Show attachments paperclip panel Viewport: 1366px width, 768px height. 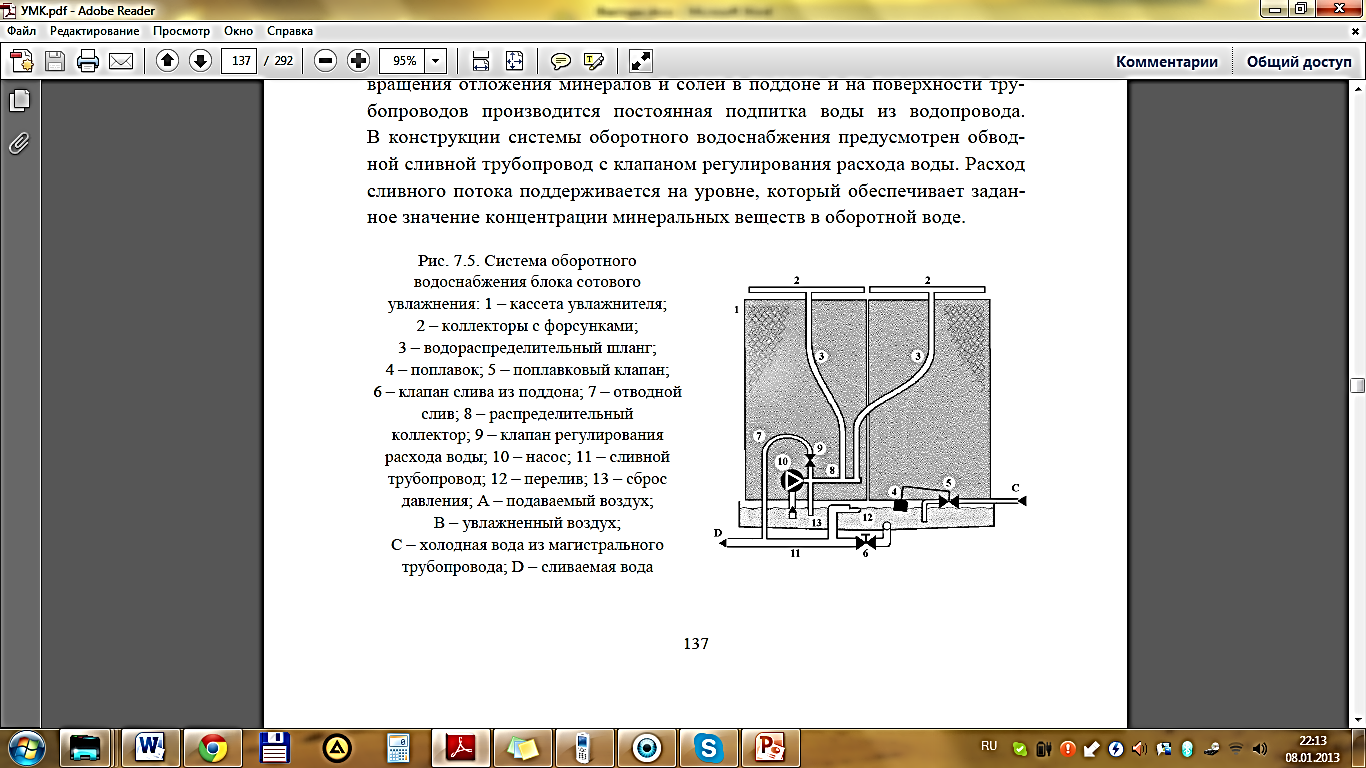click(x=19, y=143)
